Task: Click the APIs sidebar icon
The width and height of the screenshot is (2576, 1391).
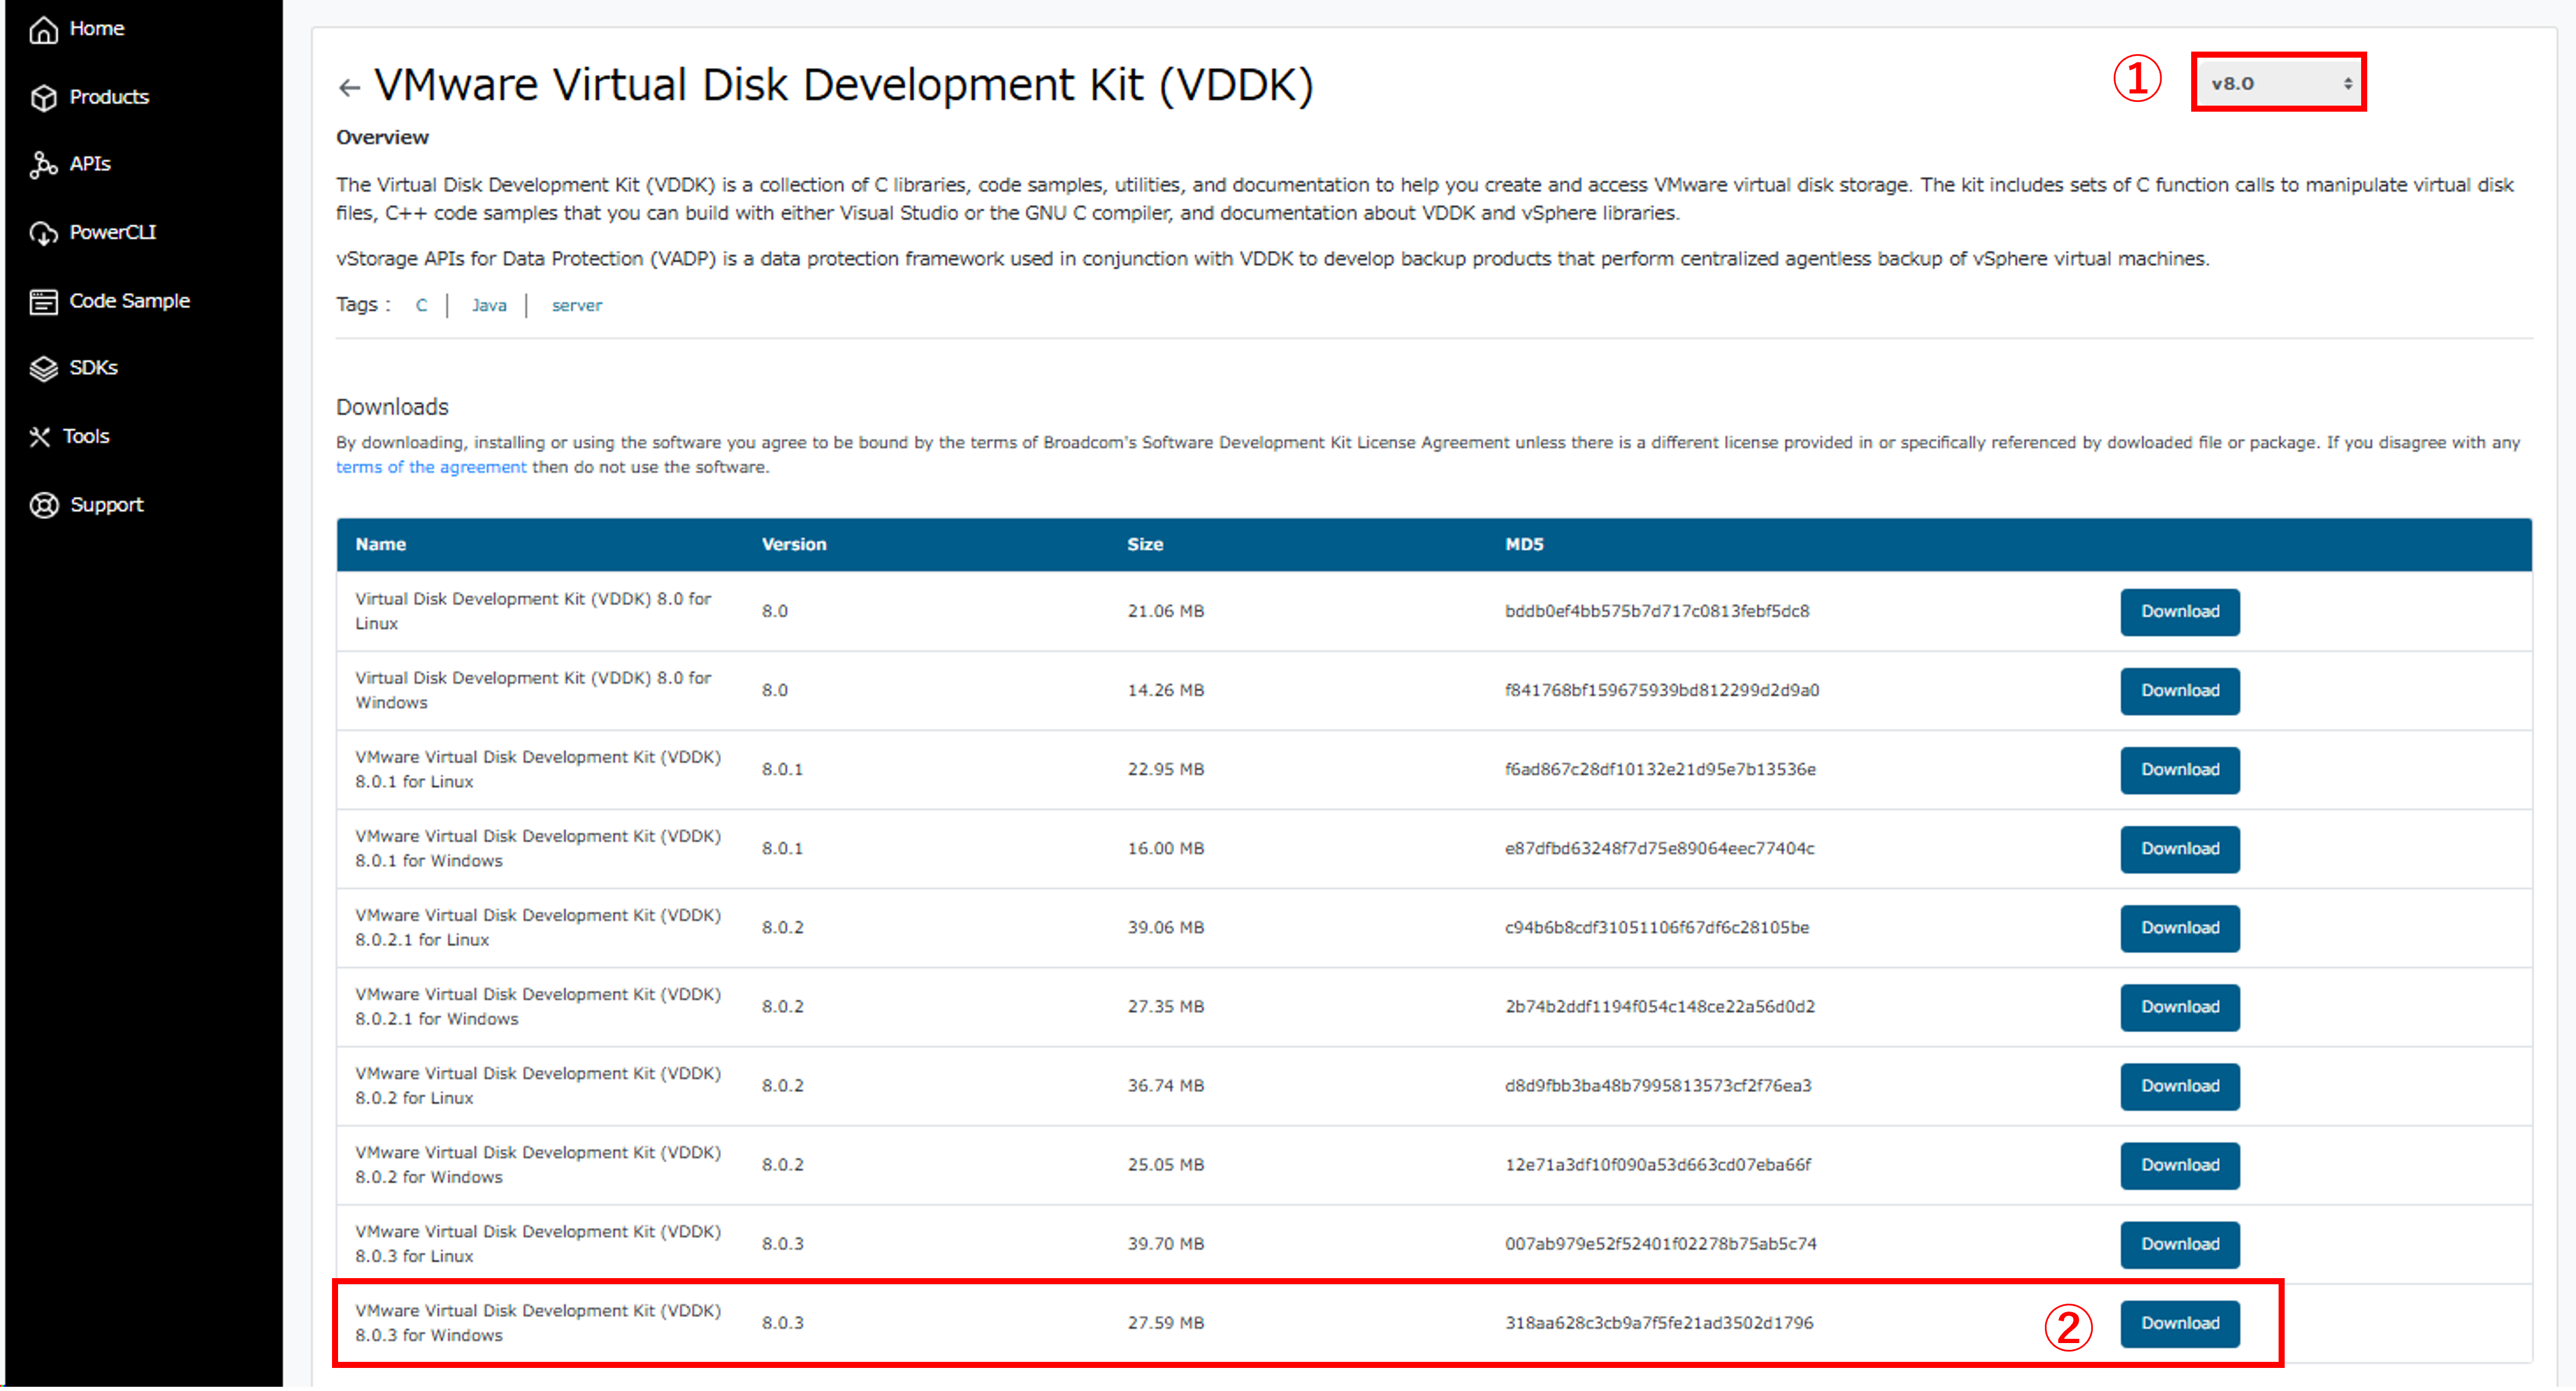Action: [43, 165]
